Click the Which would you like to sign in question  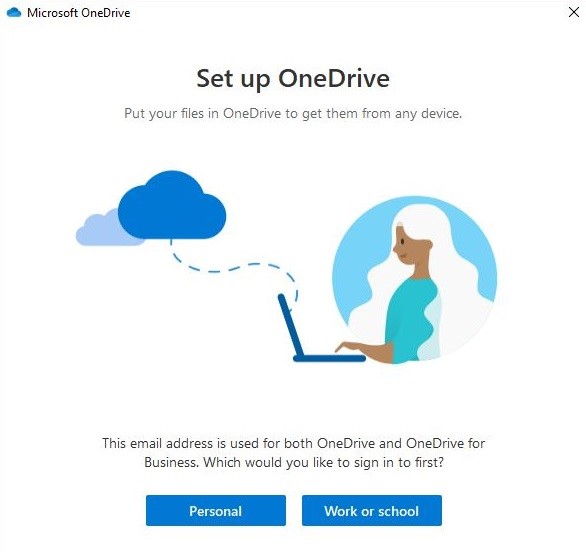coord(324,463)
